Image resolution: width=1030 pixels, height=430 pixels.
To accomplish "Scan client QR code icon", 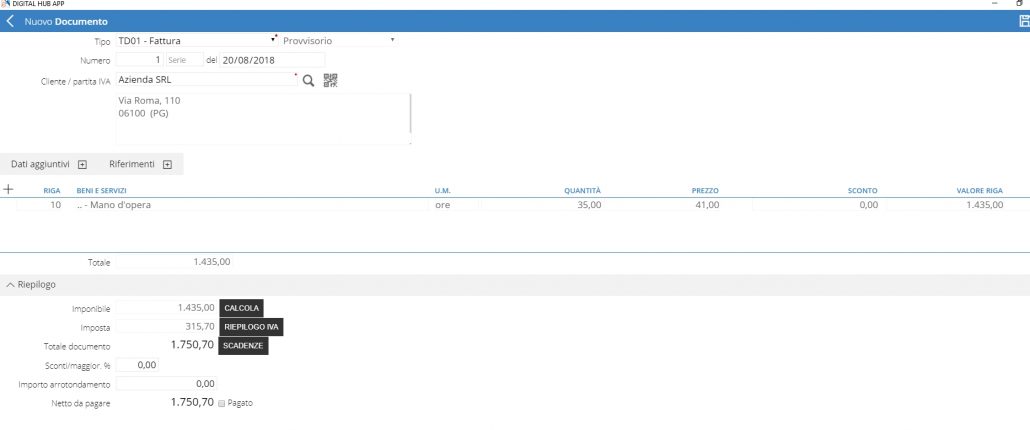I will click(x=330, y=80).
